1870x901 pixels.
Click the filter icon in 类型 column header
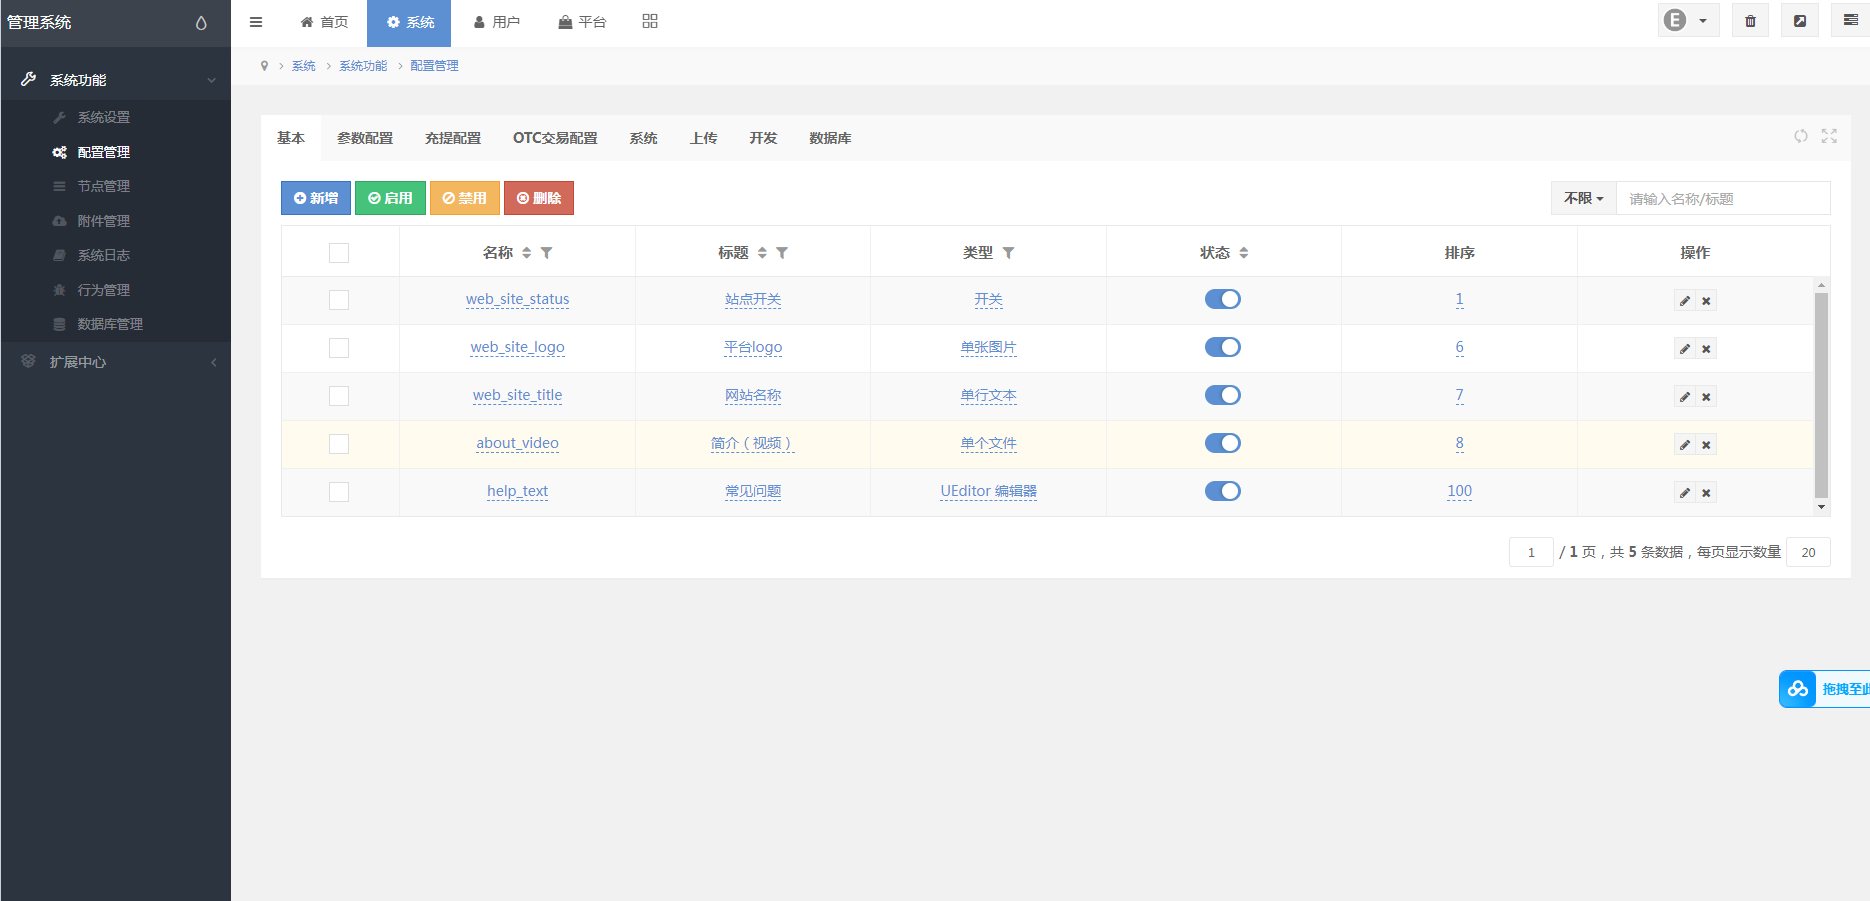(1008, 253)
